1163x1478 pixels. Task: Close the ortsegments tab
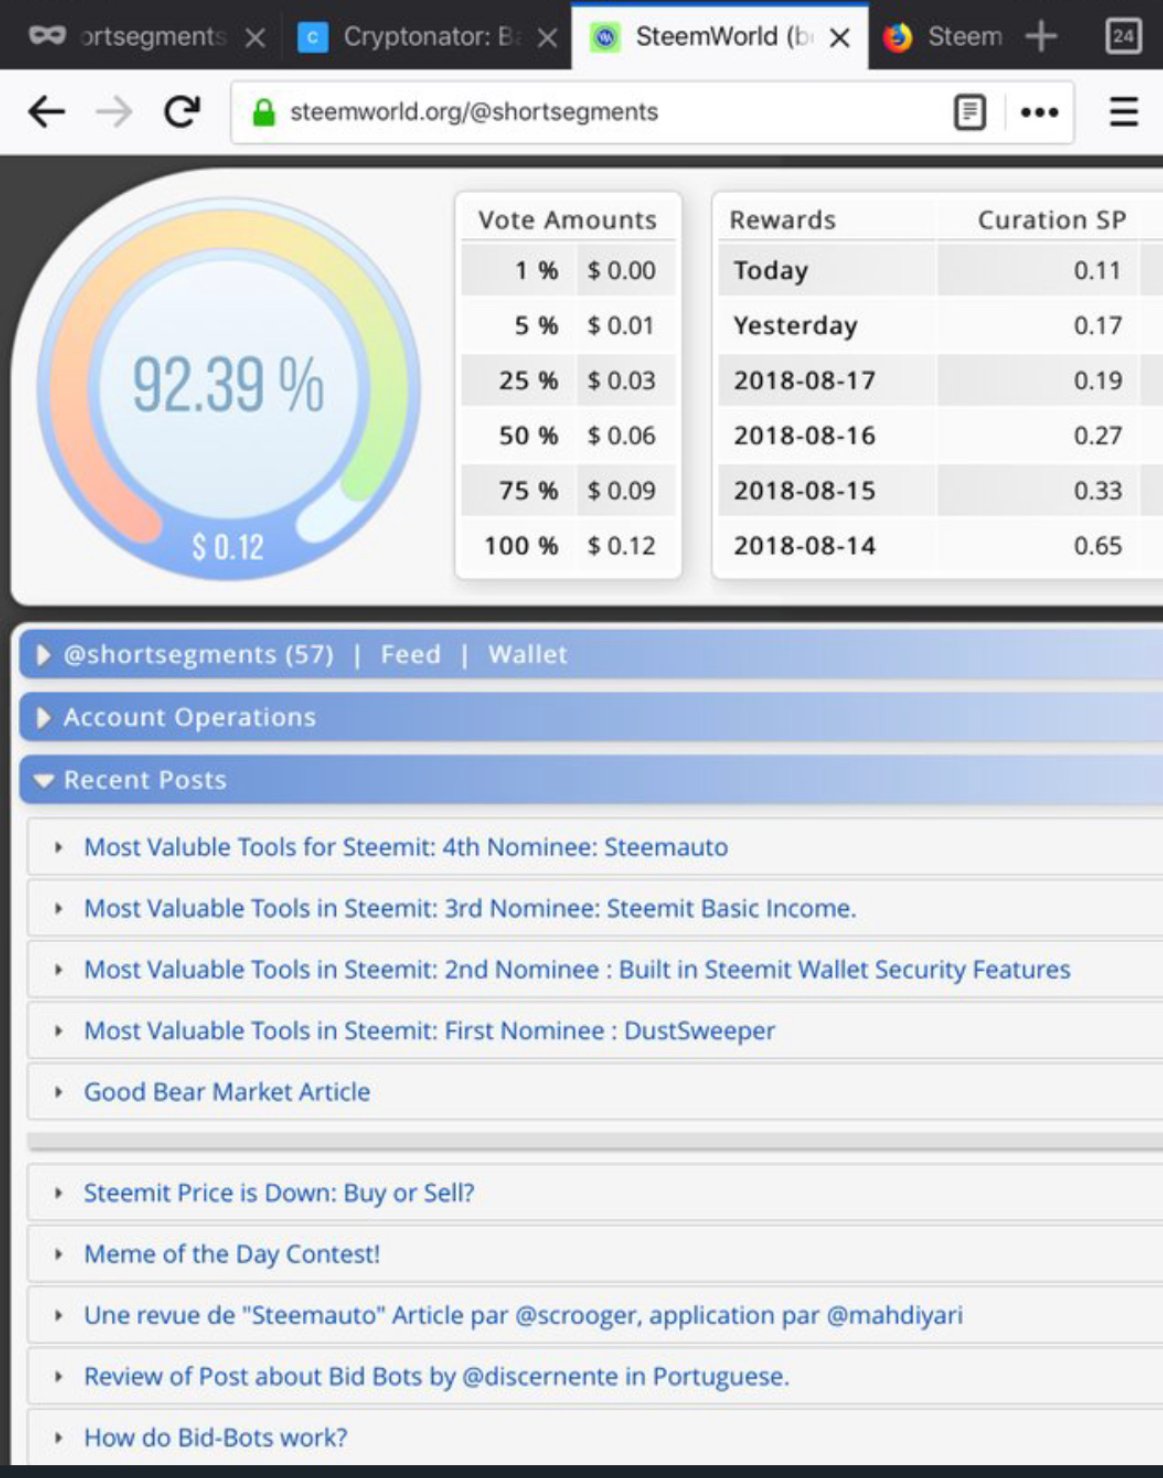point(255,38)
